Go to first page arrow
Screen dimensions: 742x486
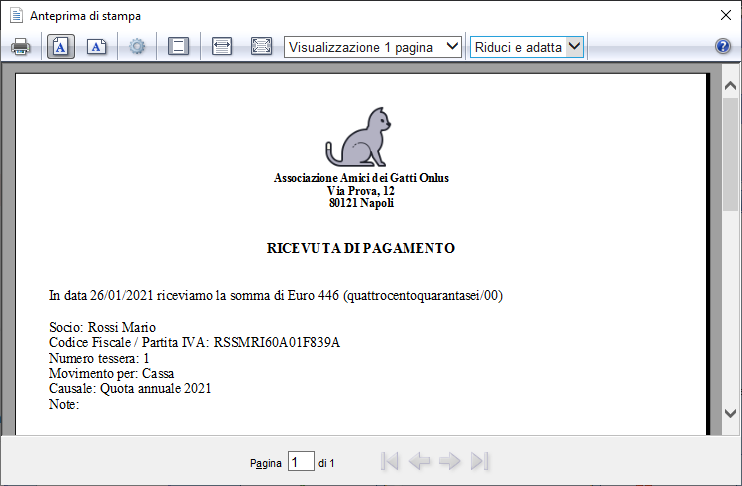point(390,461)
